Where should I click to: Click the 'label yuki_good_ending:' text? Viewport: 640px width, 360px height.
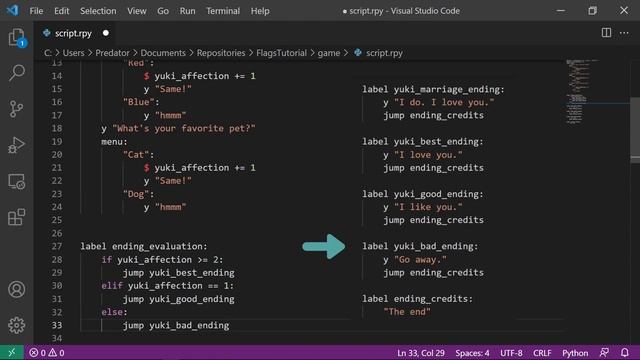coord(423,194)
